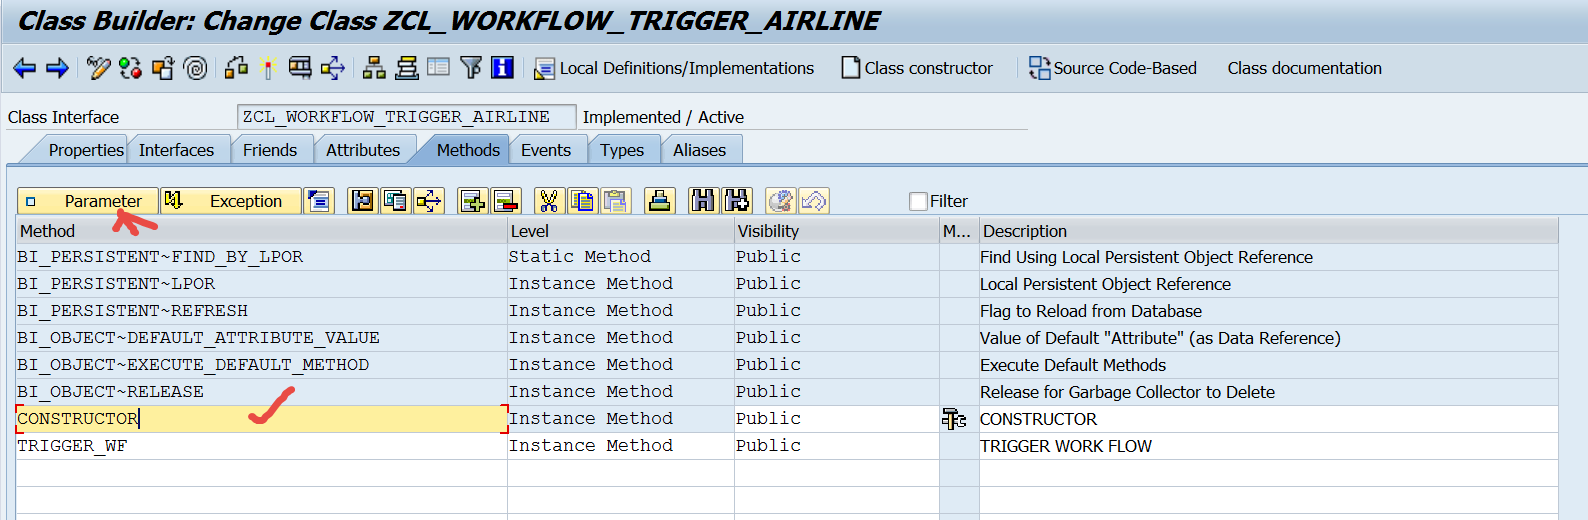
Task: Click the blue information icon
Action: point(502,68)
